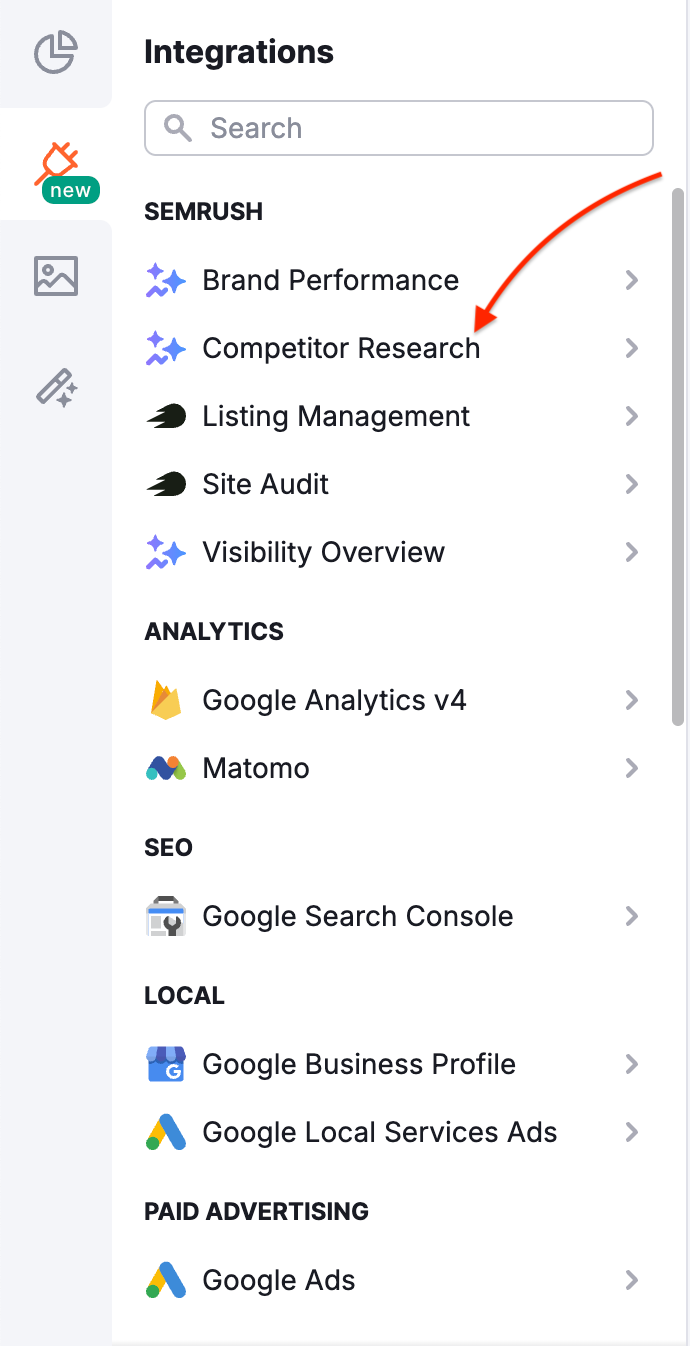The width and height of the screenshot is (690, 1346).
Task: Open the Matomo integration
Action: (x=255, y=768)
